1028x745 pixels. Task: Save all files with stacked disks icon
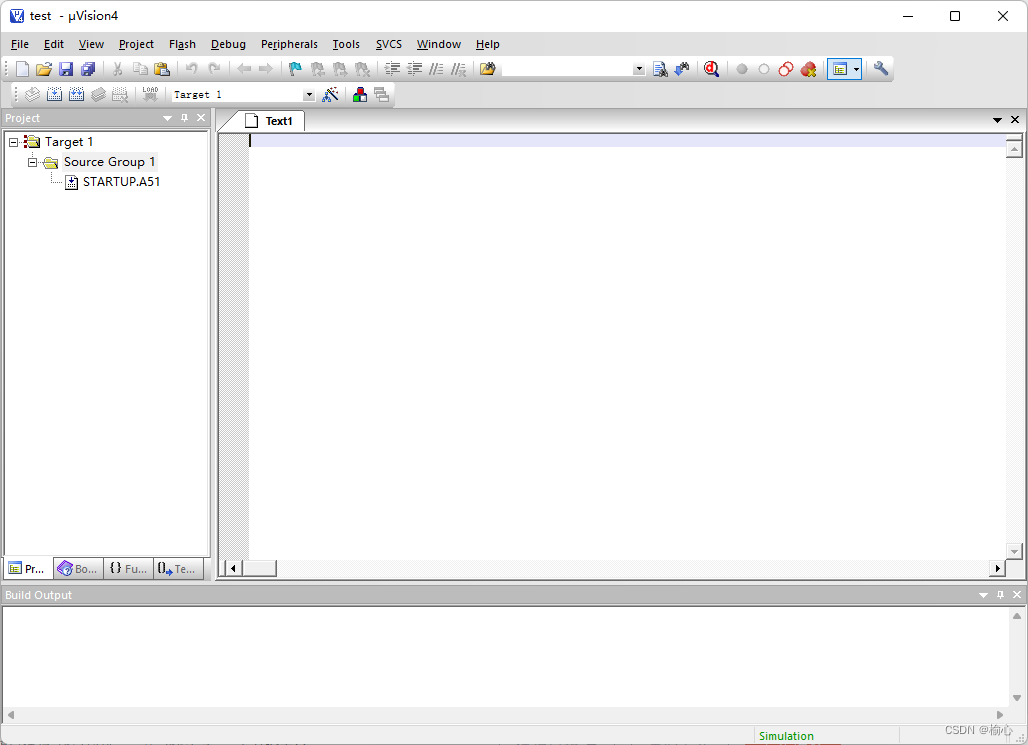point(88,69)
